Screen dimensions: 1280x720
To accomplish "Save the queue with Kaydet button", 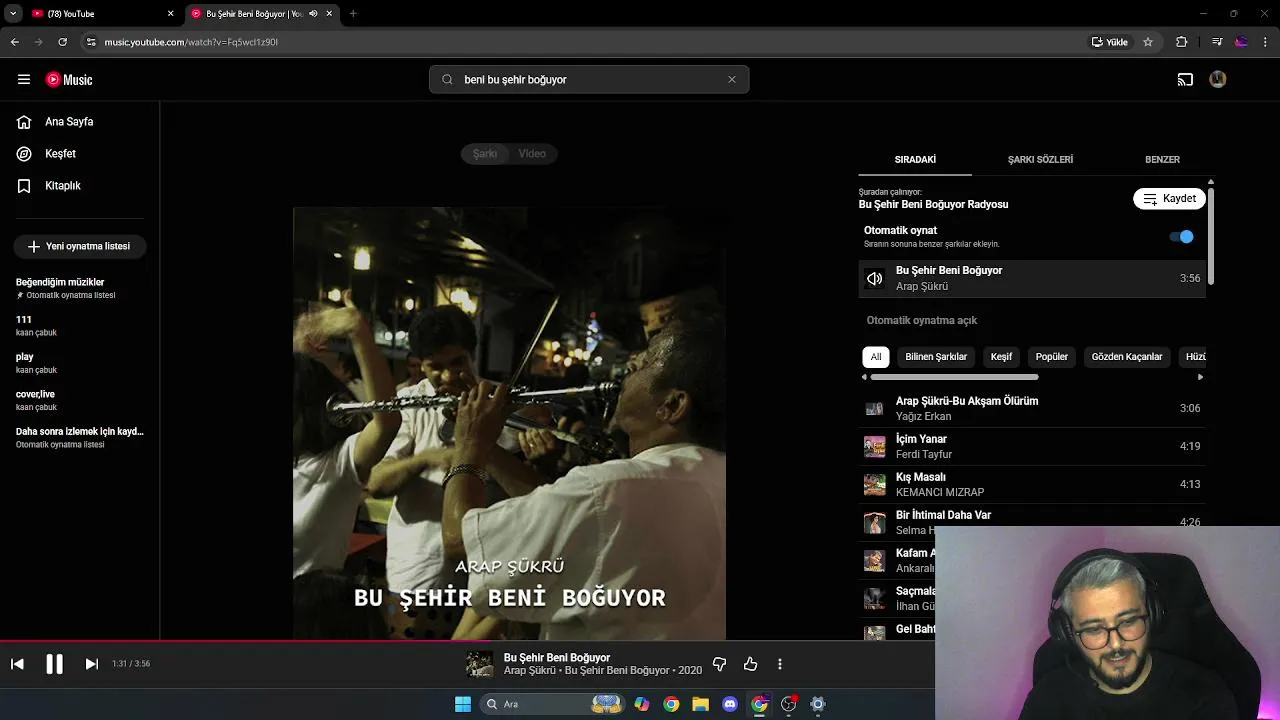I will (x=1169, y=199).
